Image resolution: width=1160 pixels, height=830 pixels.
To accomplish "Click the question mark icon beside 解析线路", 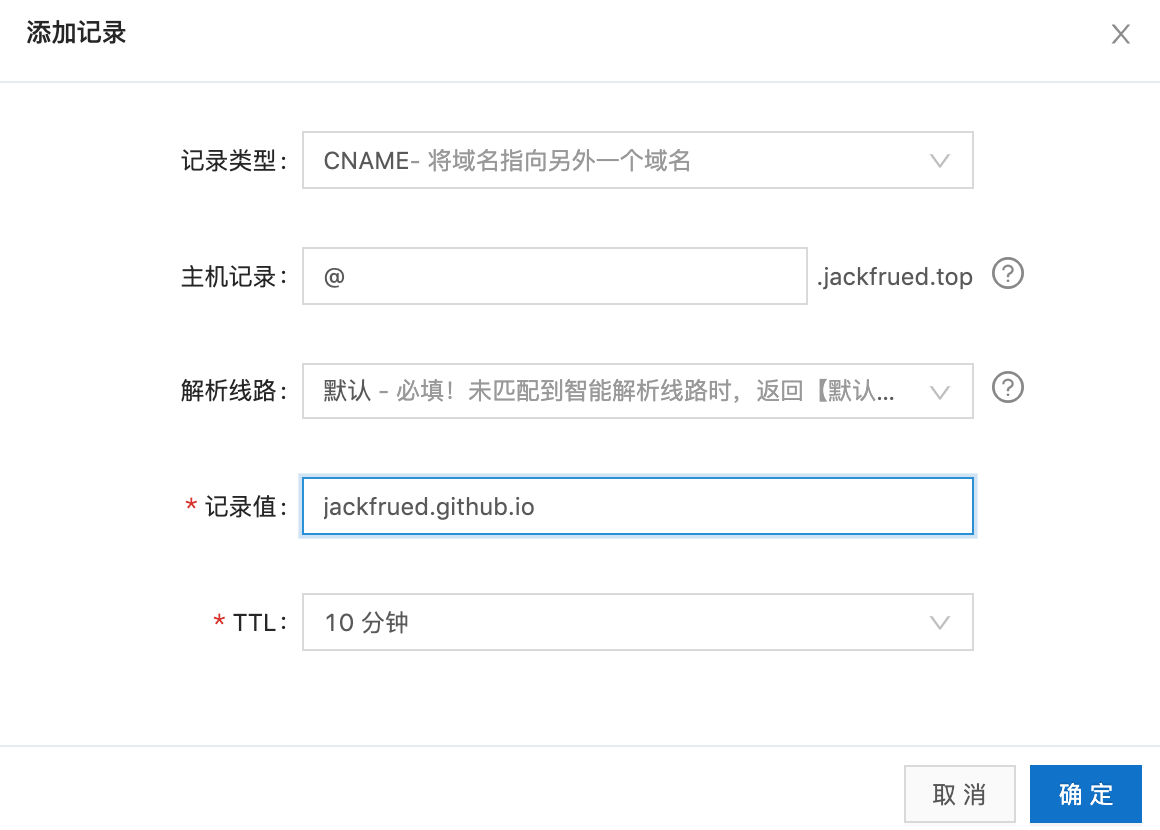I will point(1008,388).
